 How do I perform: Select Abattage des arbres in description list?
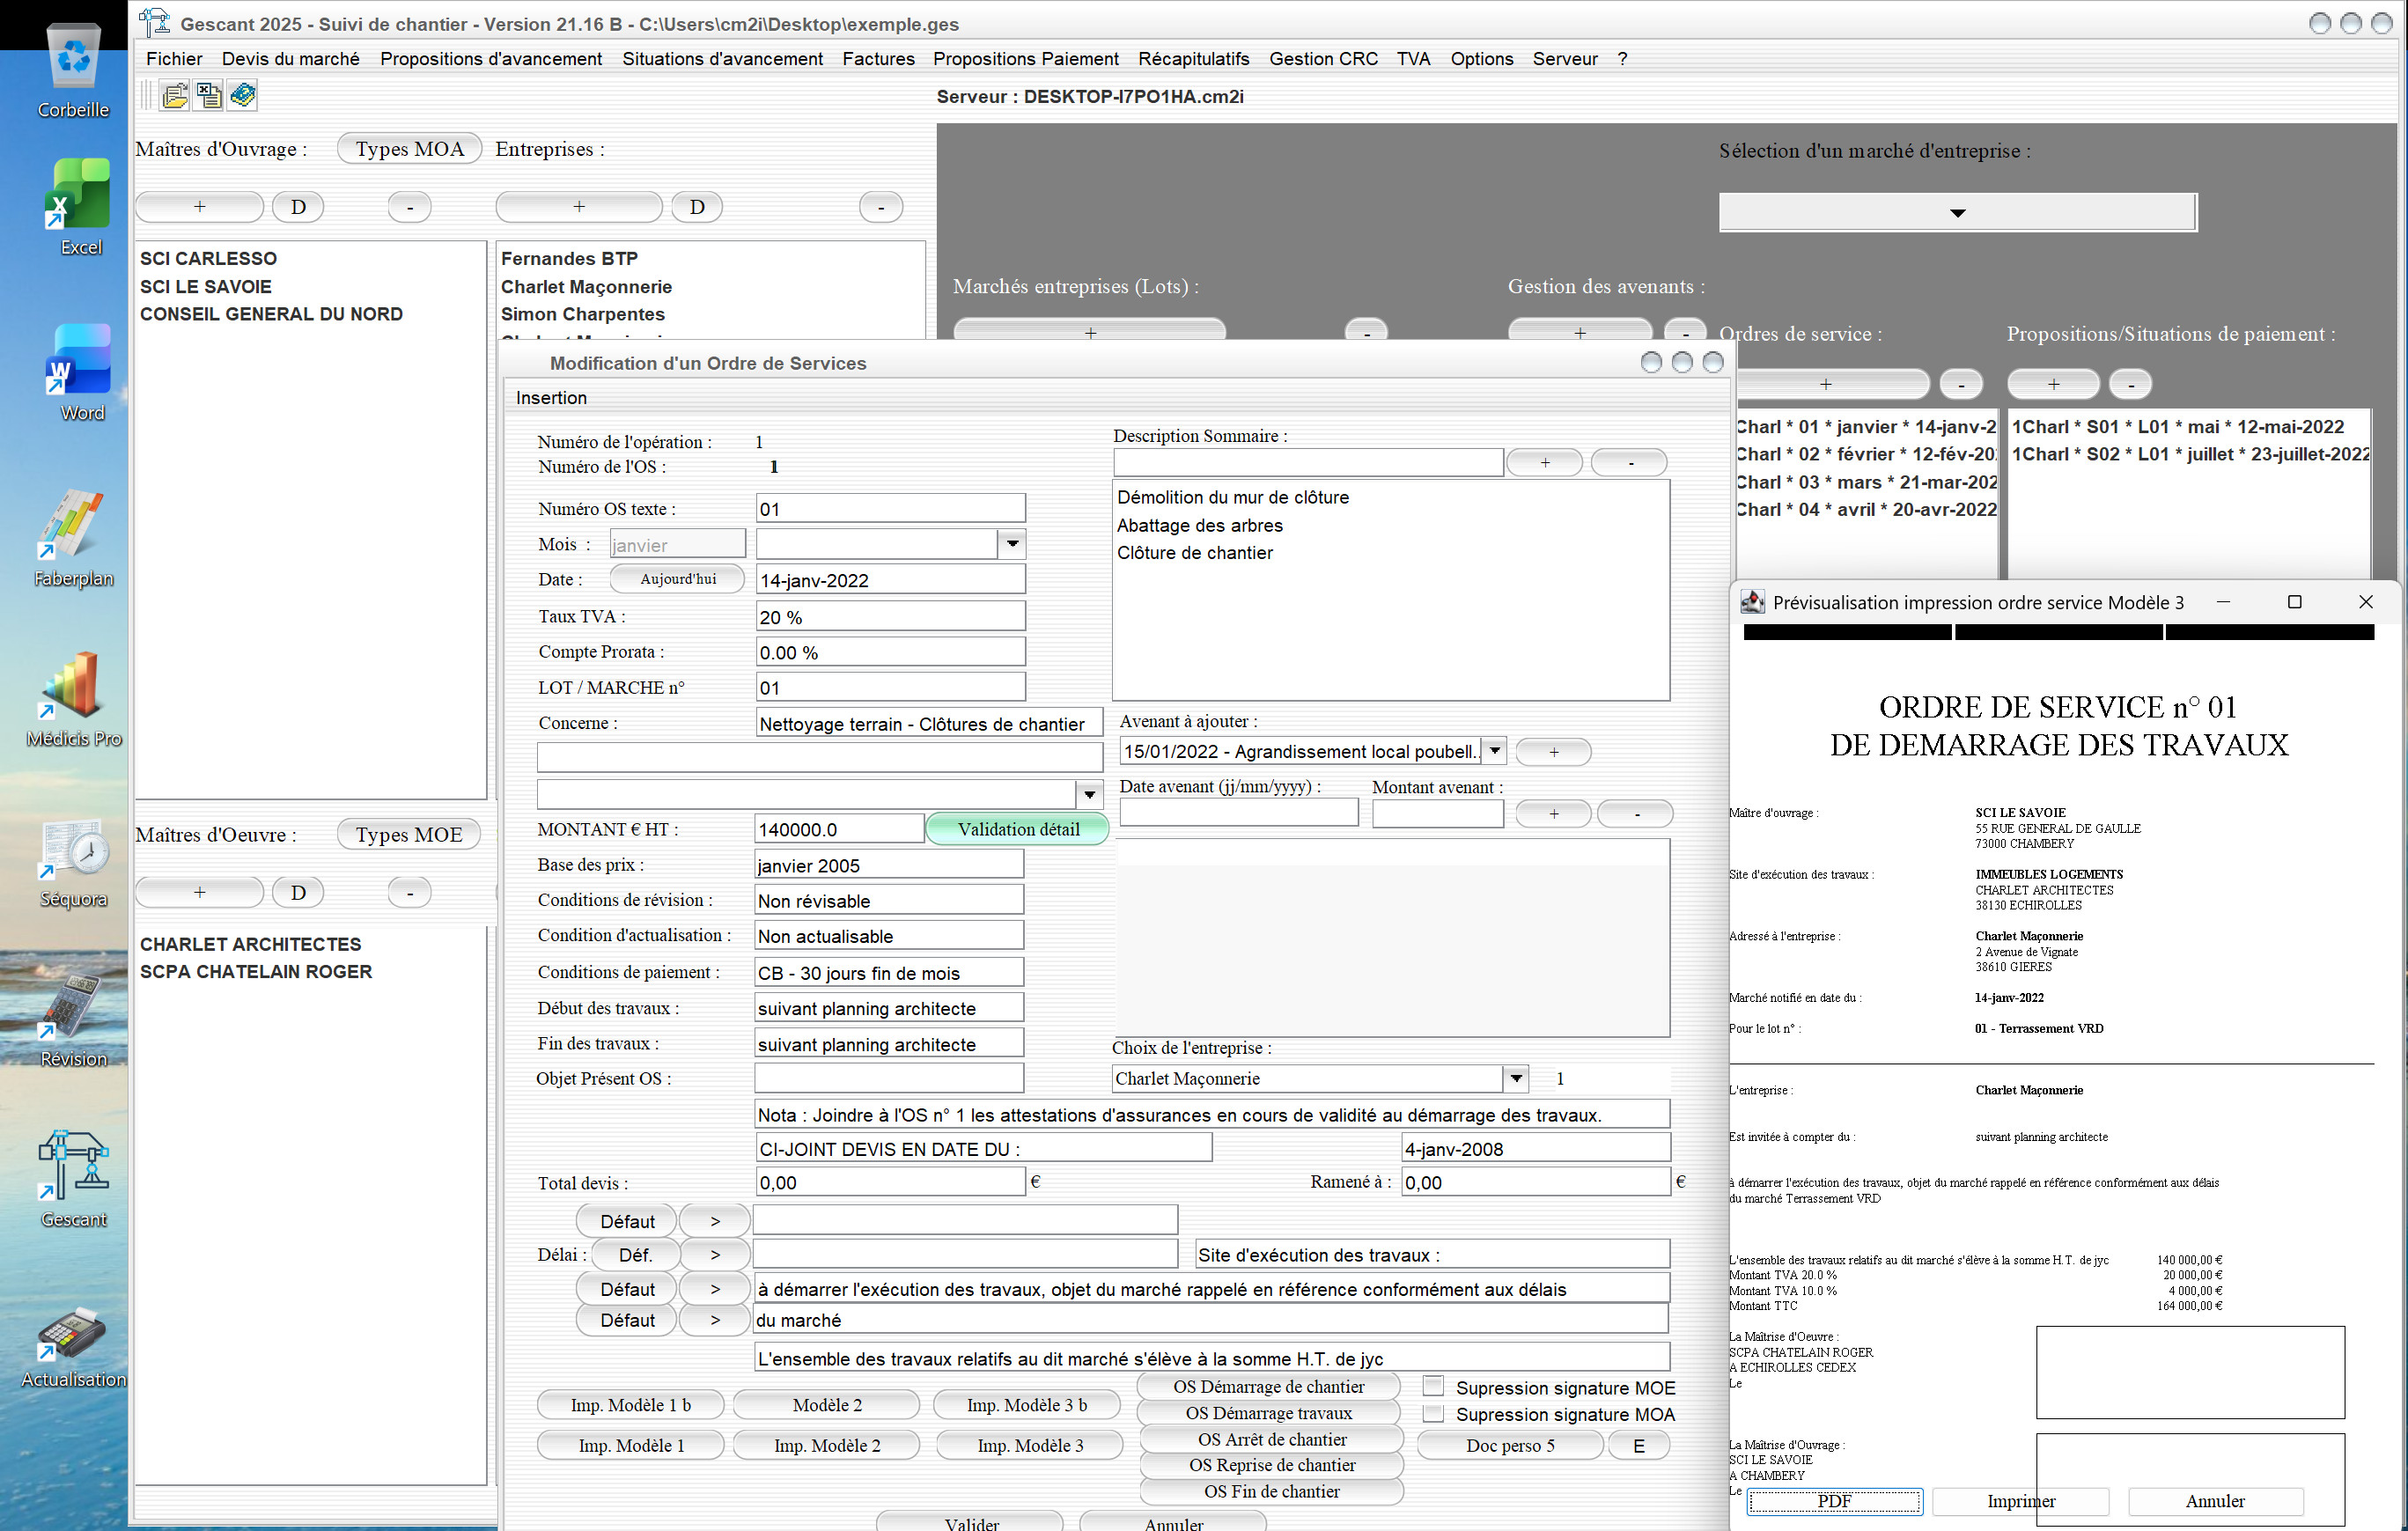click(1199, 525)
